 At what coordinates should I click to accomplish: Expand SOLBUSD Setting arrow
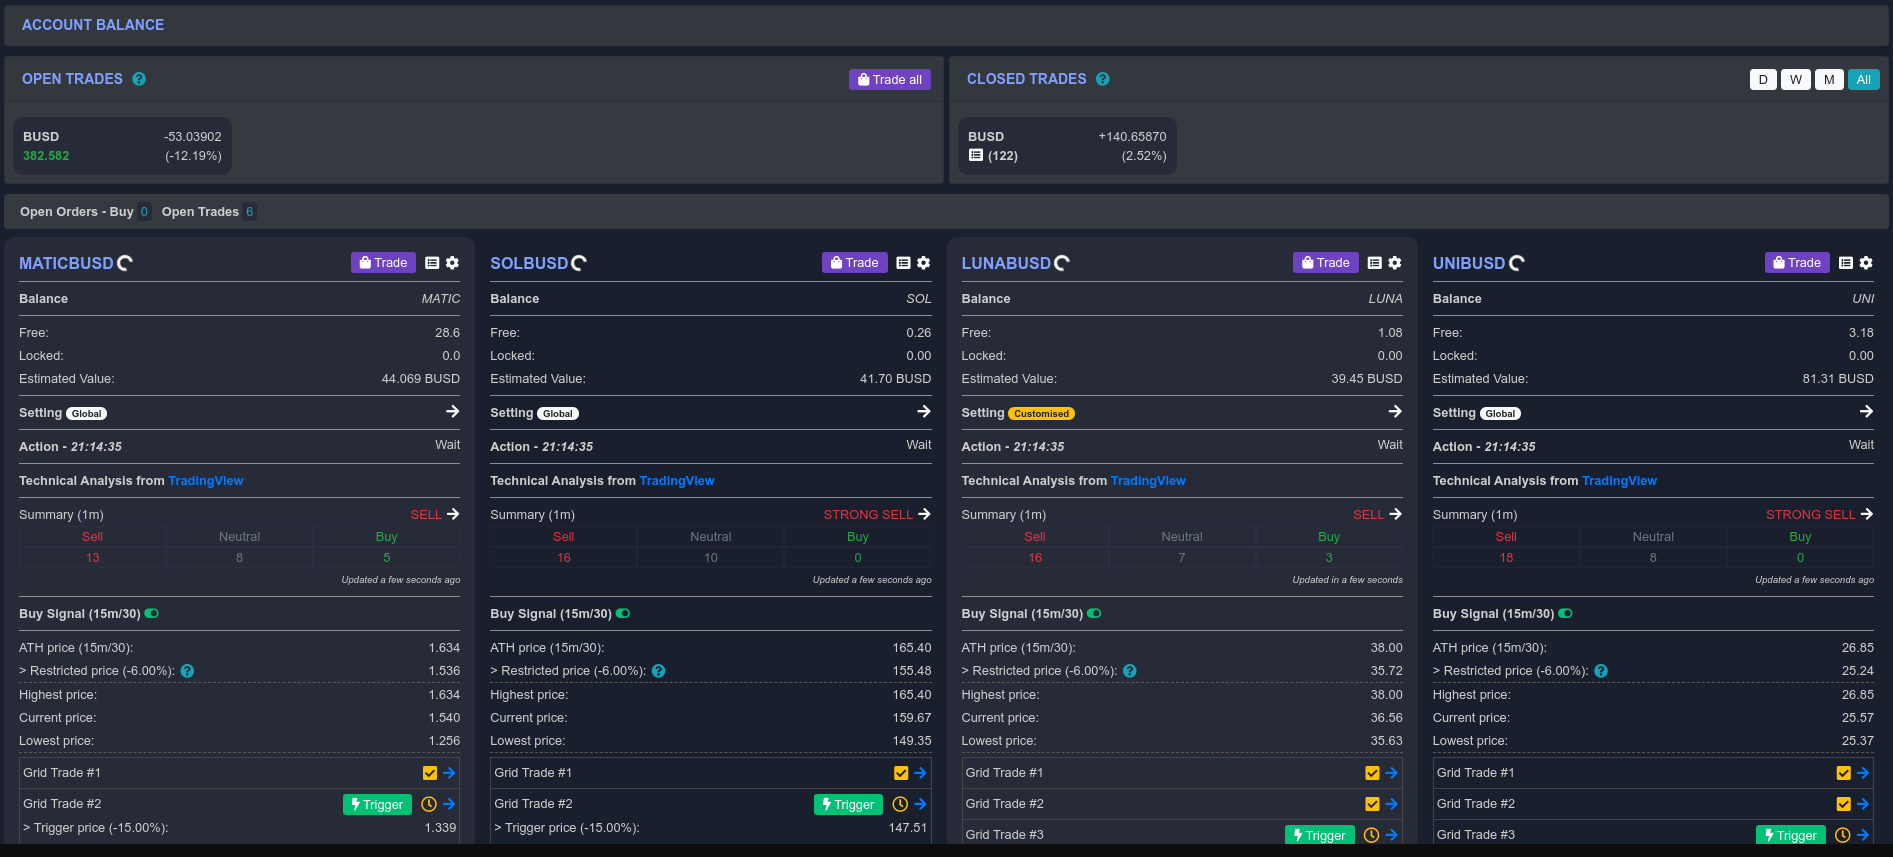924,411
